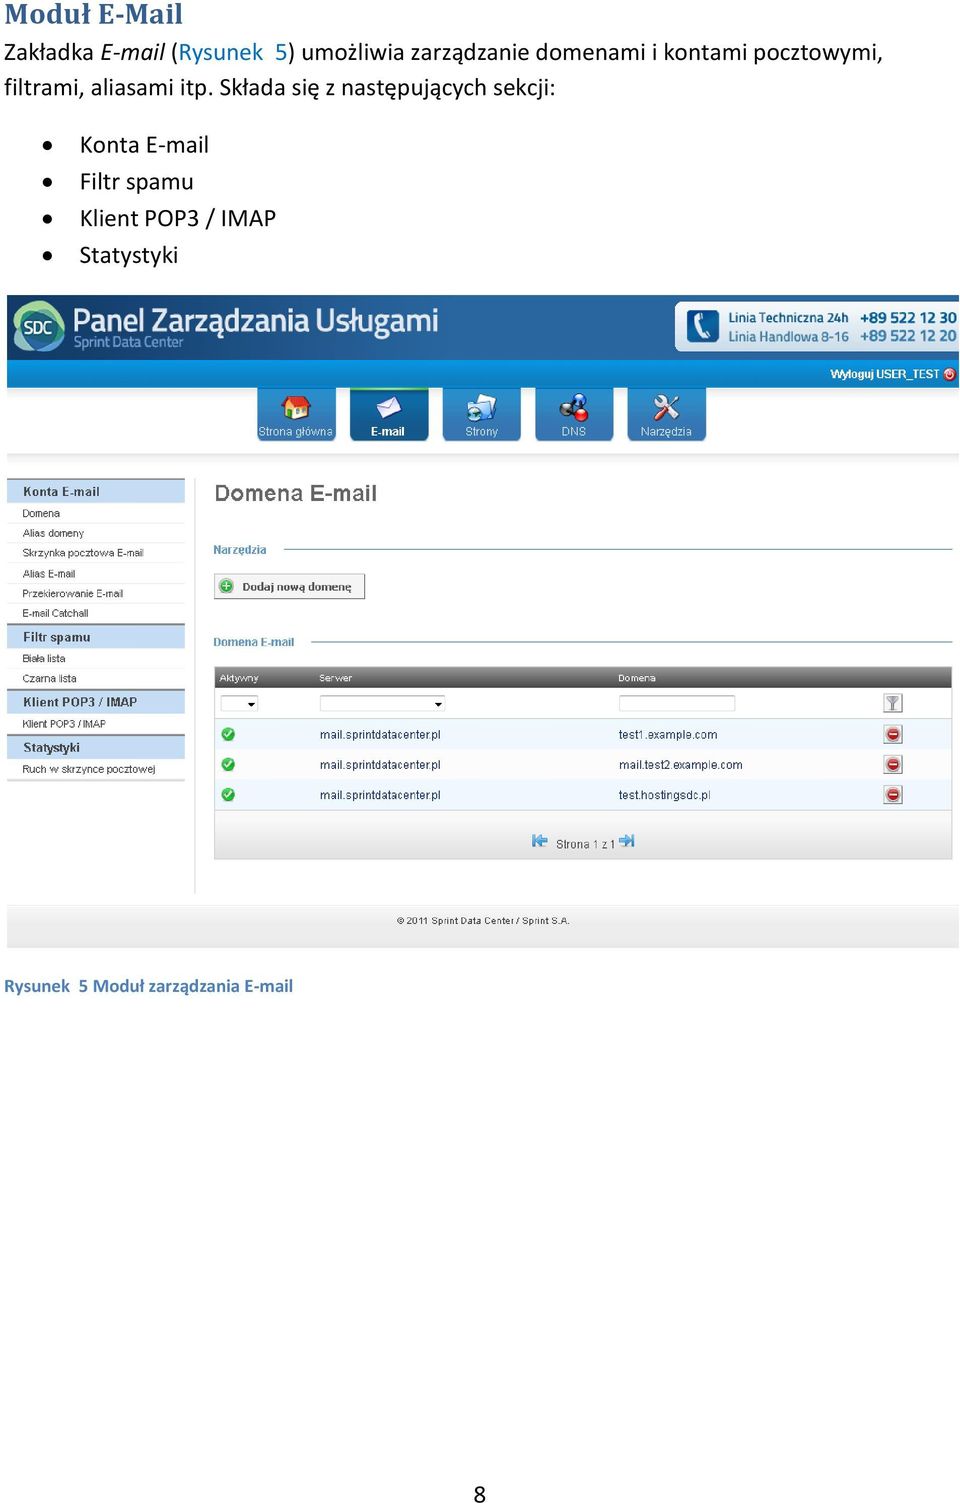
Task: Switch to the DNS tab
Action: pos(574,414)
